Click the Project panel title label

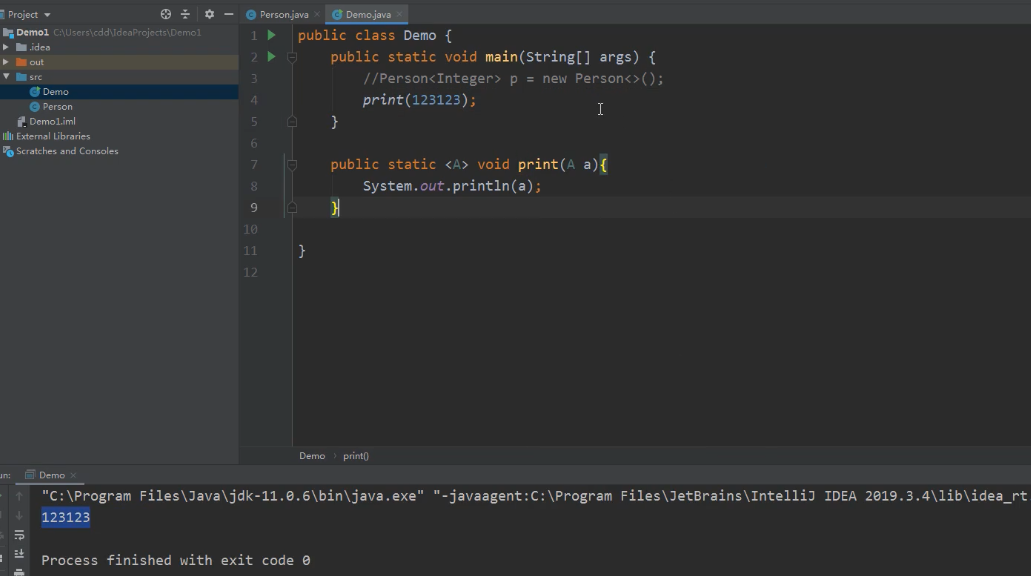click(x=23, y=14)
